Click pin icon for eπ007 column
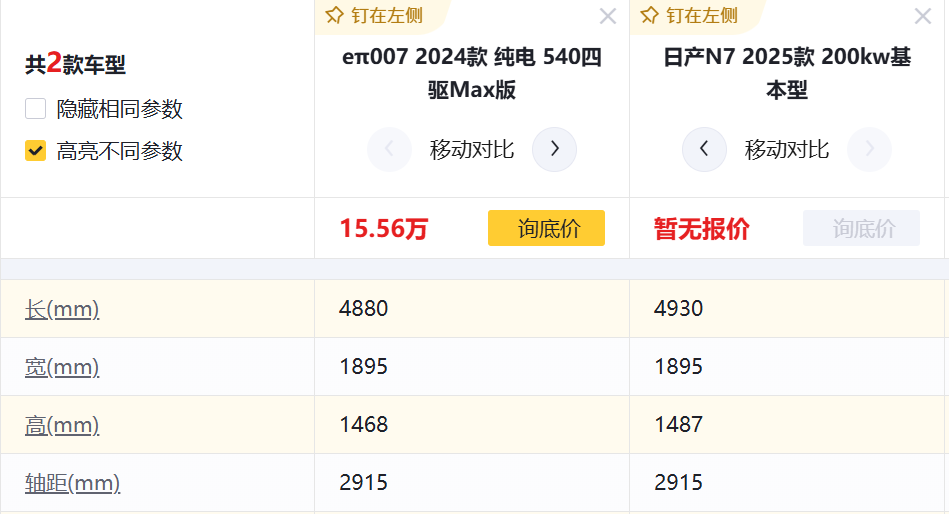The height and width of the screenshot is (514, 949). (335, 15)
